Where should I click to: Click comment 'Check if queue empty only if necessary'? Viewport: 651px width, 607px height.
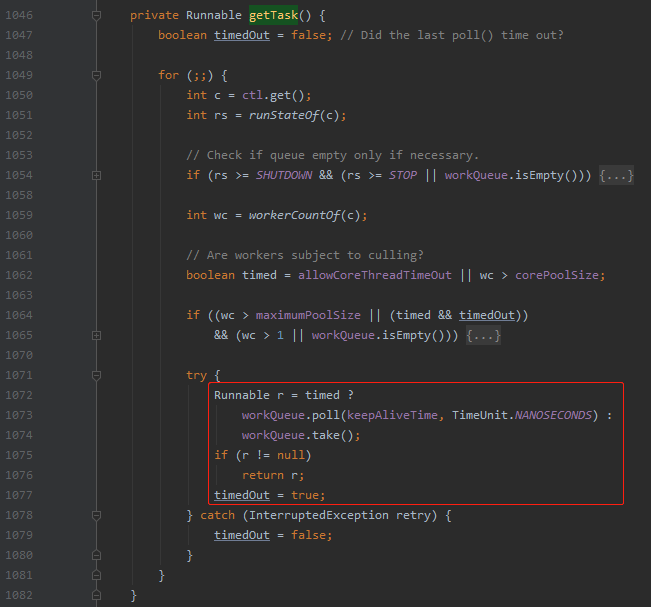click(333, 155)
